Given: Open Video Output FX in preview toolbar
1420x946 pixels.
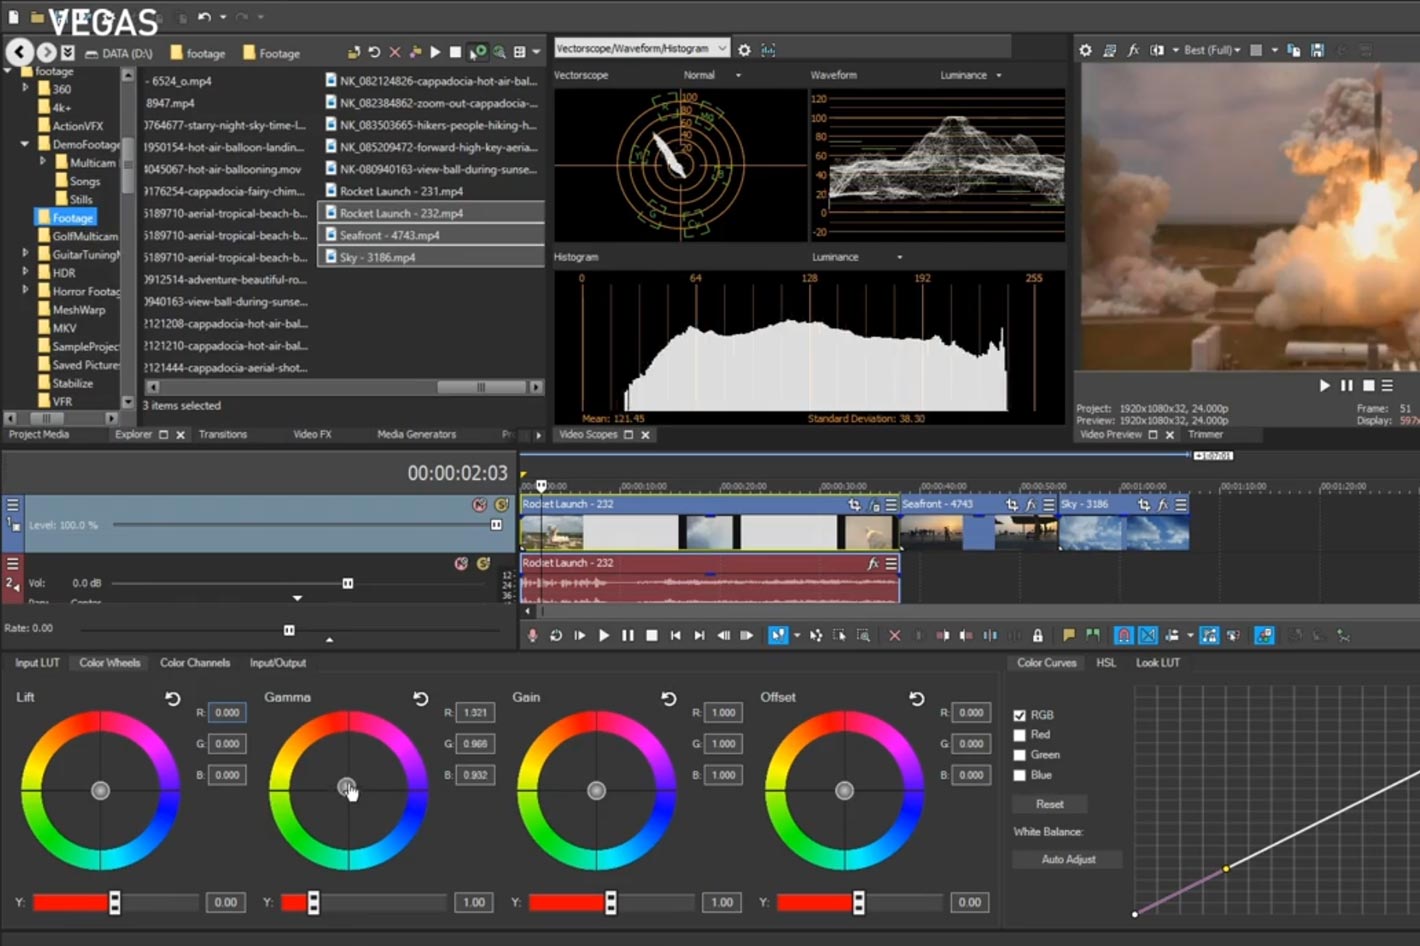Looking at the screenshot, I should 1133,50.
